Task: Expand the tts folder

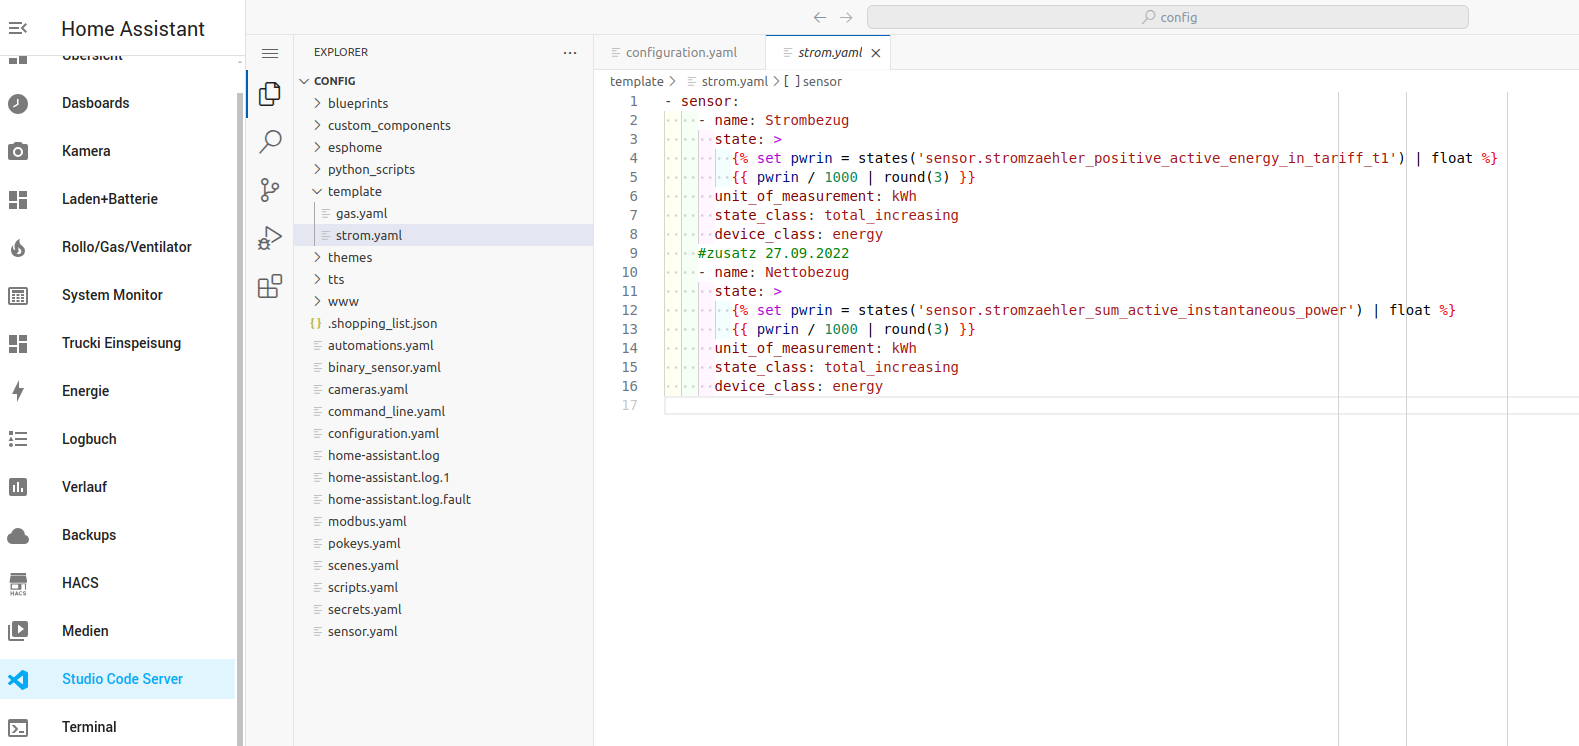Action: [x=317, y=279]
